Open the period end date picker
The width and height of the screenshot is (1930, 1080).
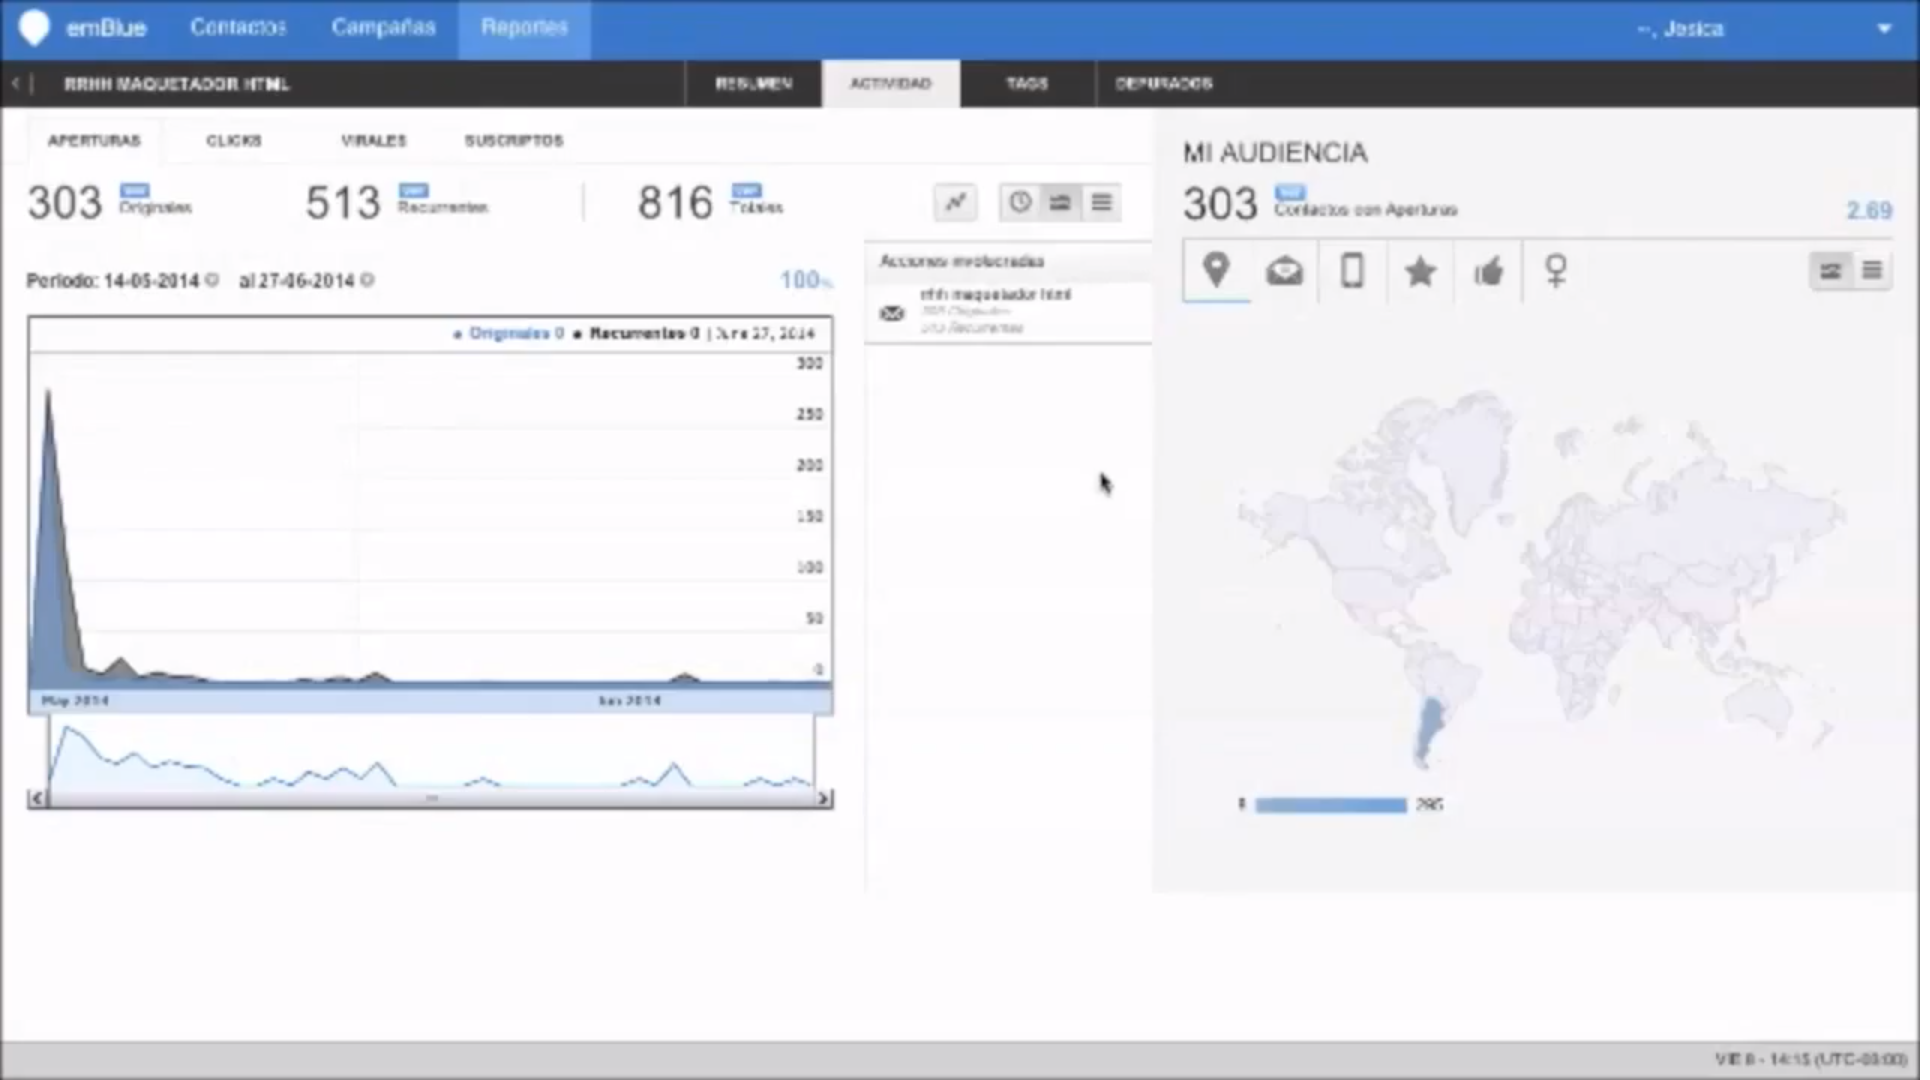[369, 281]
